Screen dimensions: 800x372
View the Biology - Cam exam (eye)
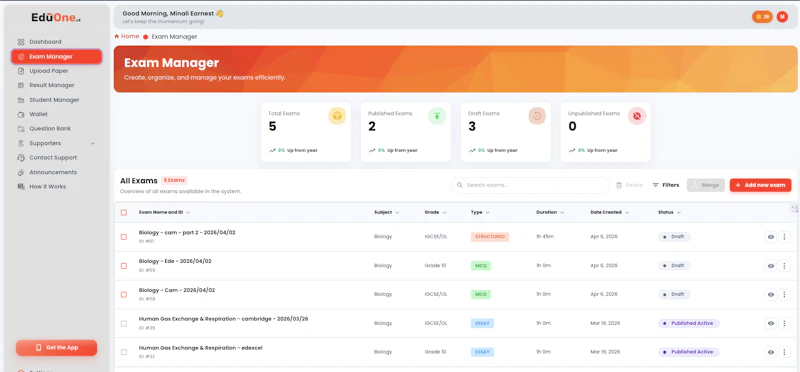tap(770, 294)
